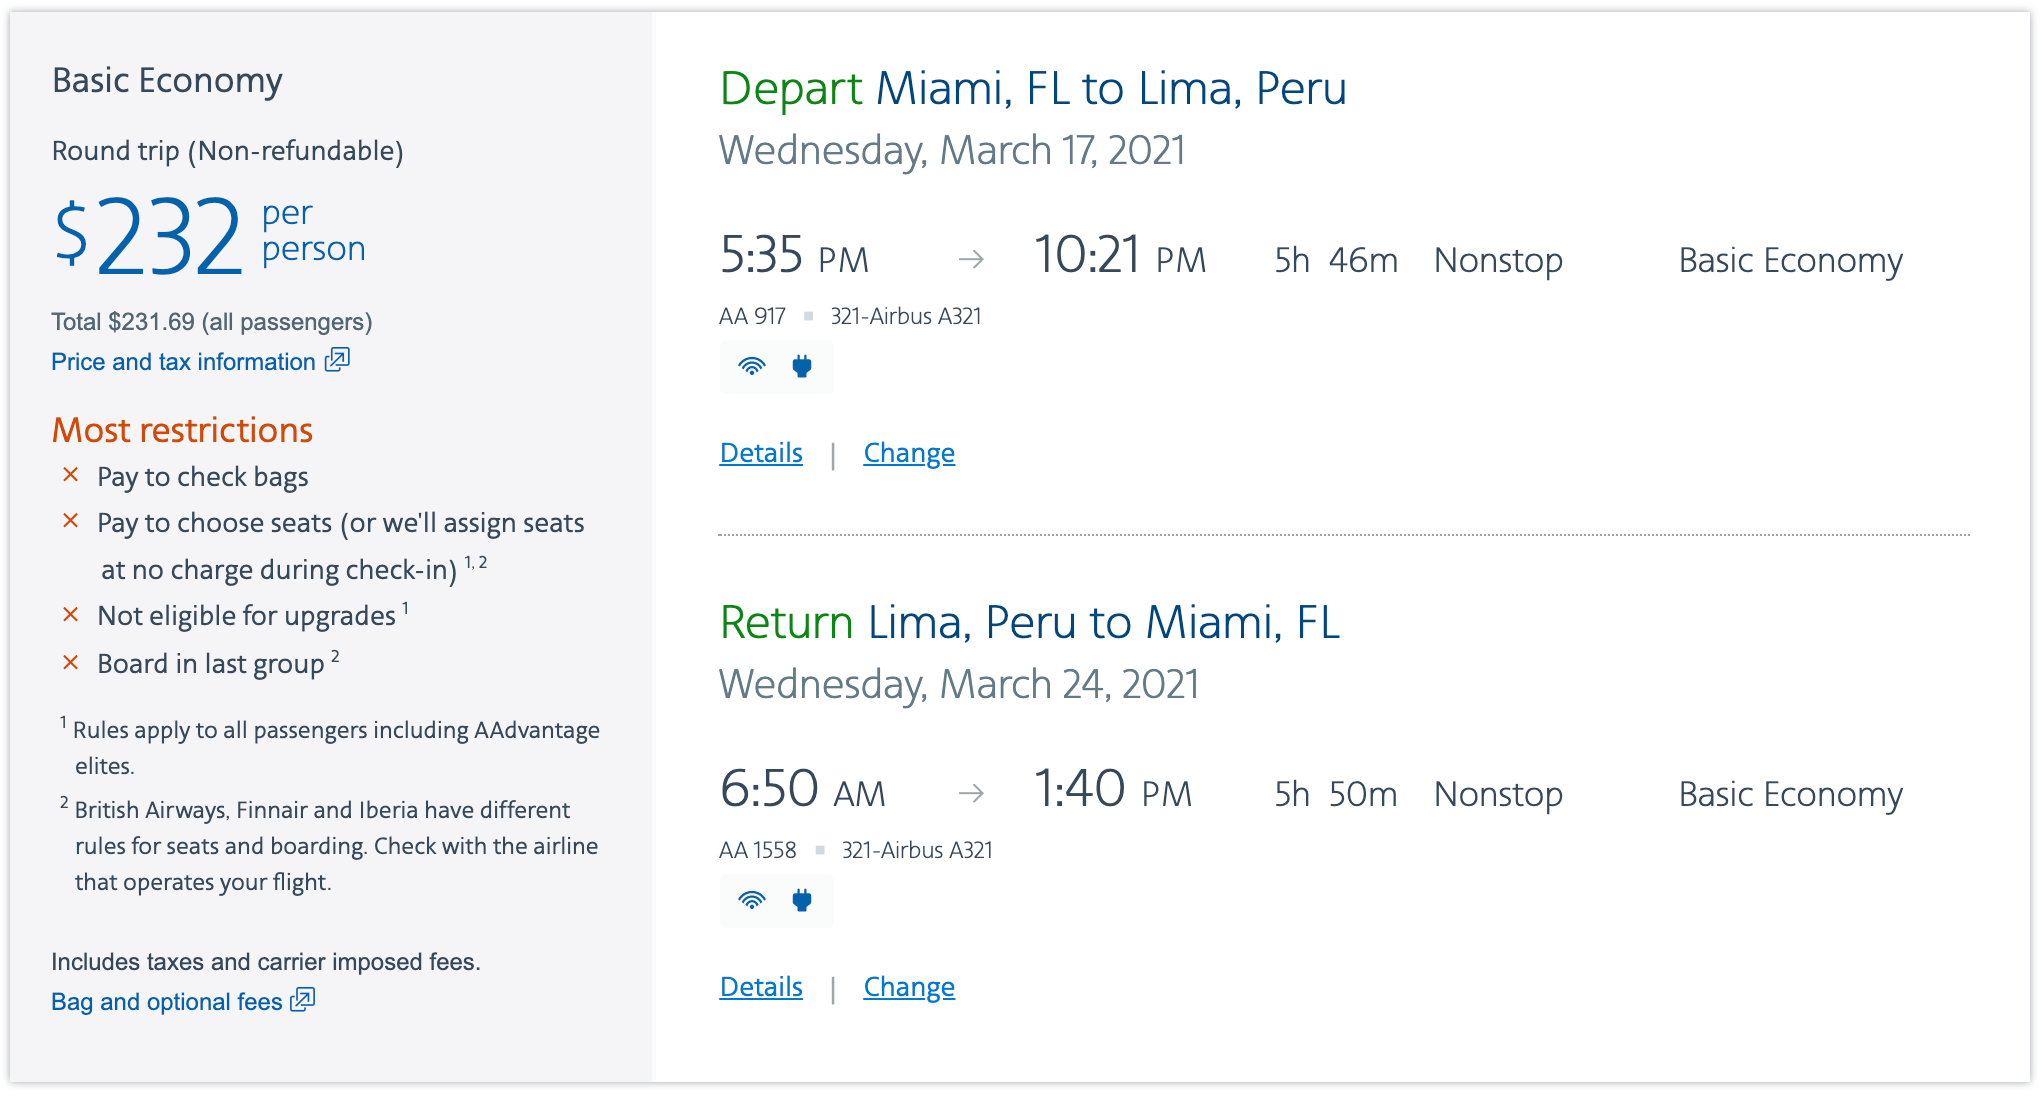Change the return Lima to Miami flight

click(909, 987)
